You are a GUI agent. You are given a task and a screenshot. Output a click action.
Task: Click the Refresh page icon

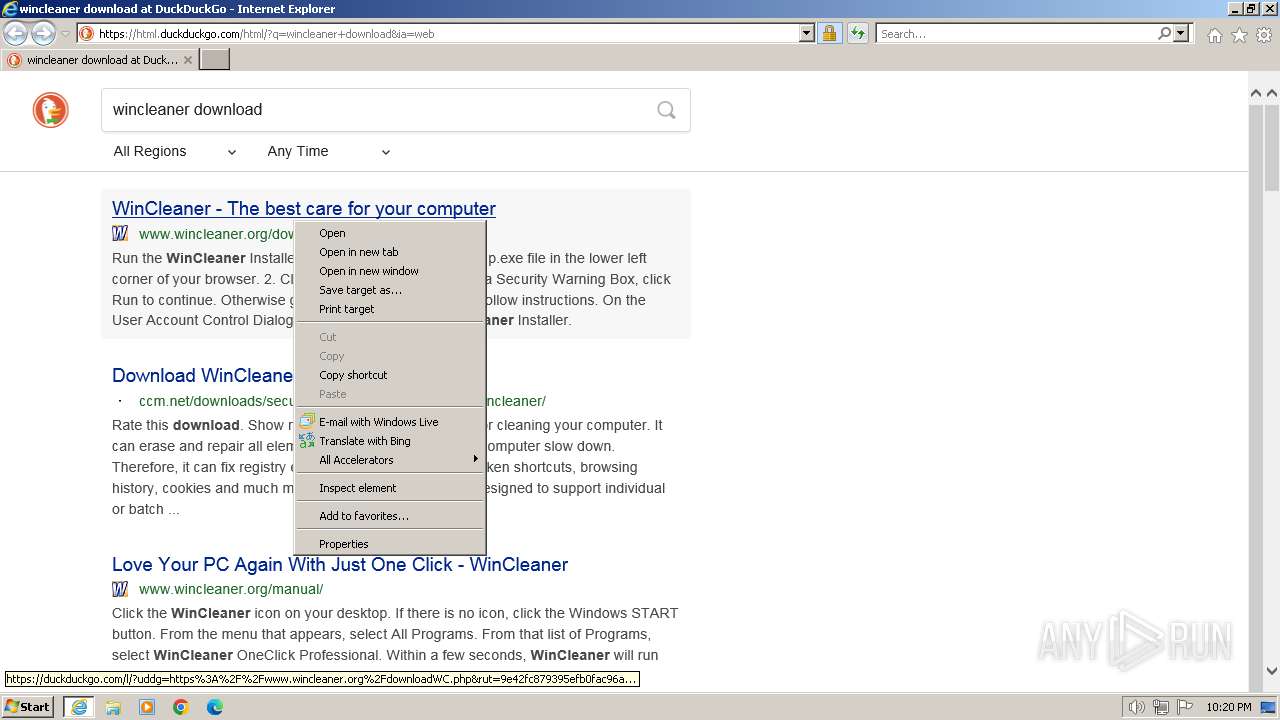[857, 33]
